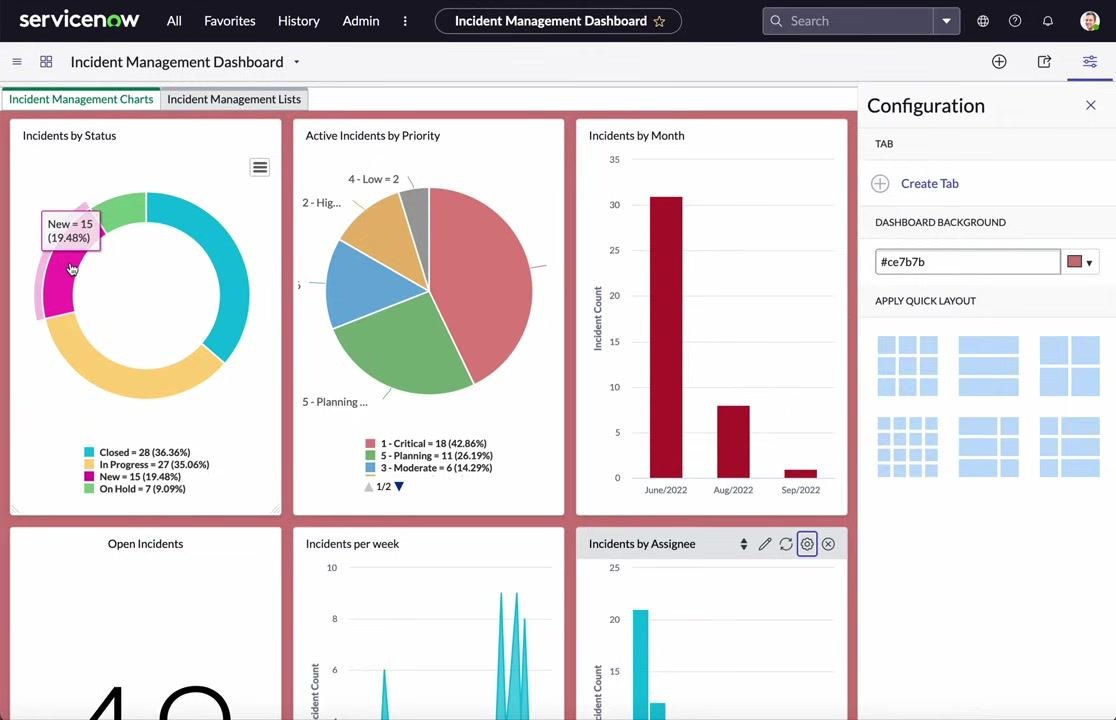Switch to Incident Management Lists tab
The image size is (1116, 720).
pos(234,99)
